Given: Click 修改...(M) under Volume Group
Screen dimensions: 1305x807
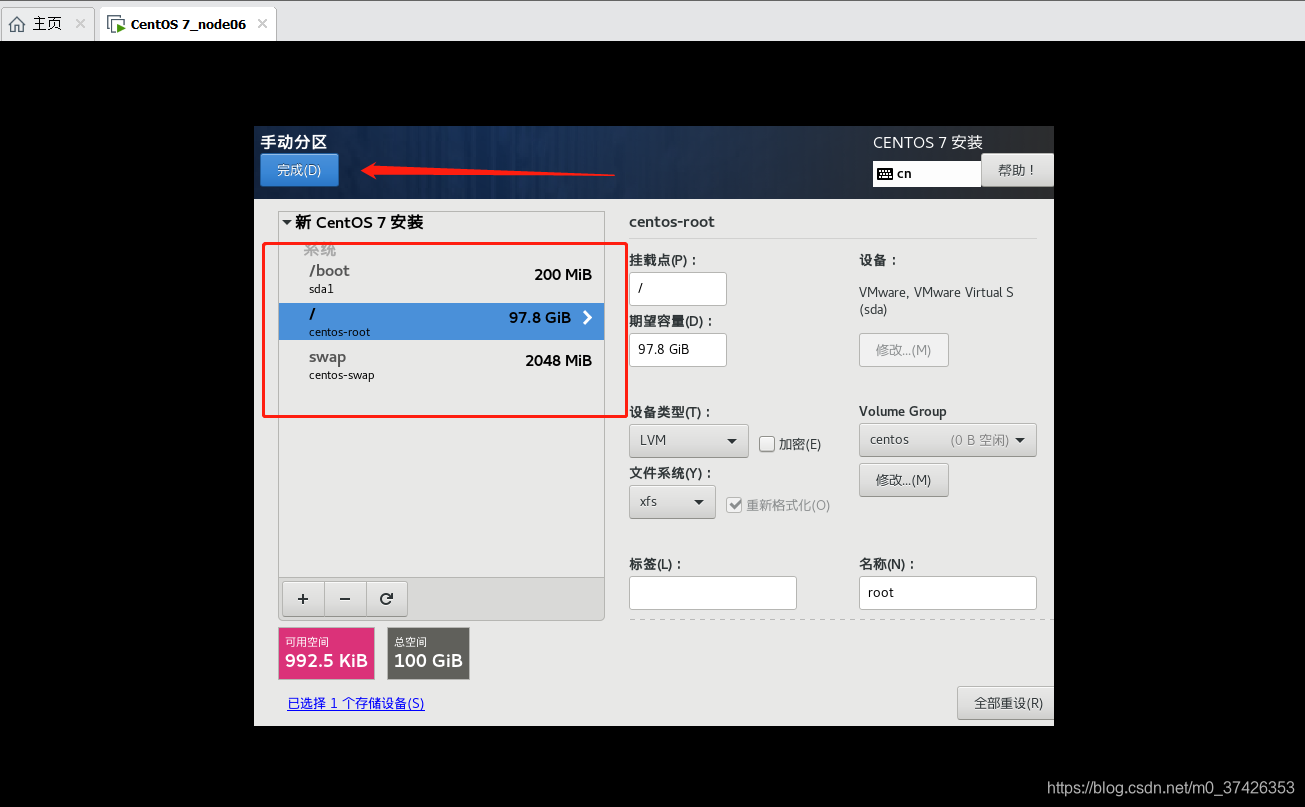Looking at the screenshot, I should point(903,480).
